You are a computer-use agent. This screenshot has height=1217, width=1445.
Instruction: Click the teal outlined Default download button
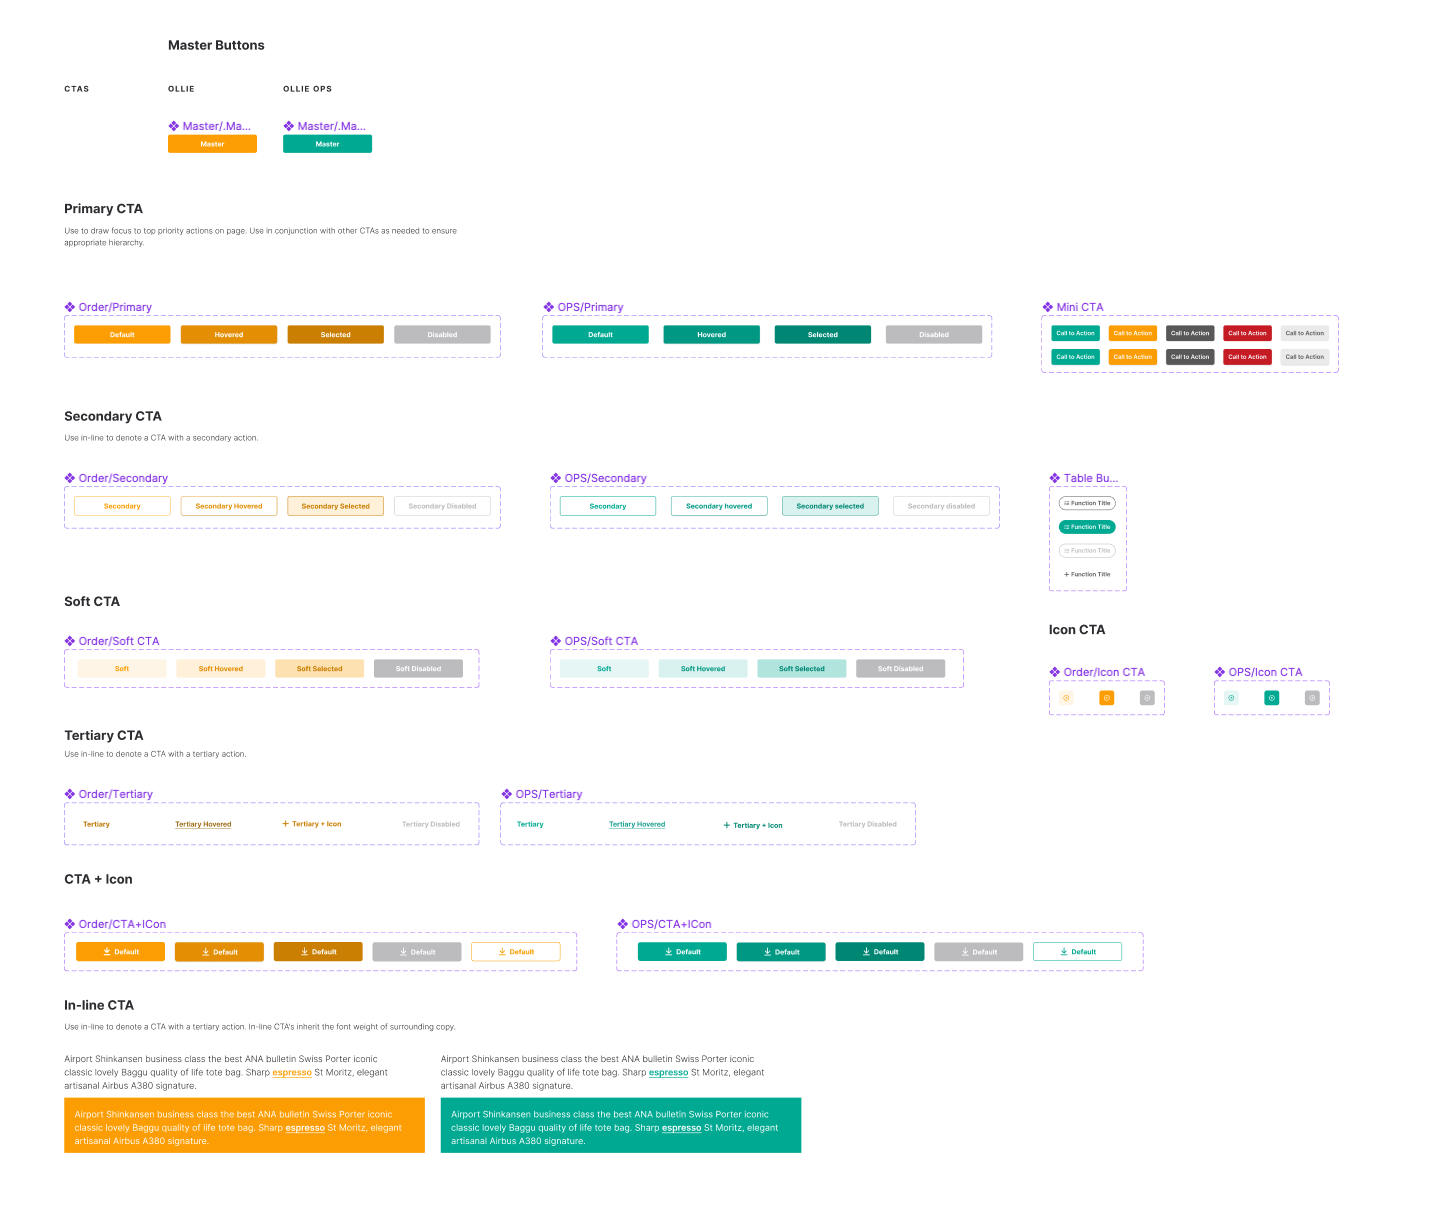point(1078,952)
